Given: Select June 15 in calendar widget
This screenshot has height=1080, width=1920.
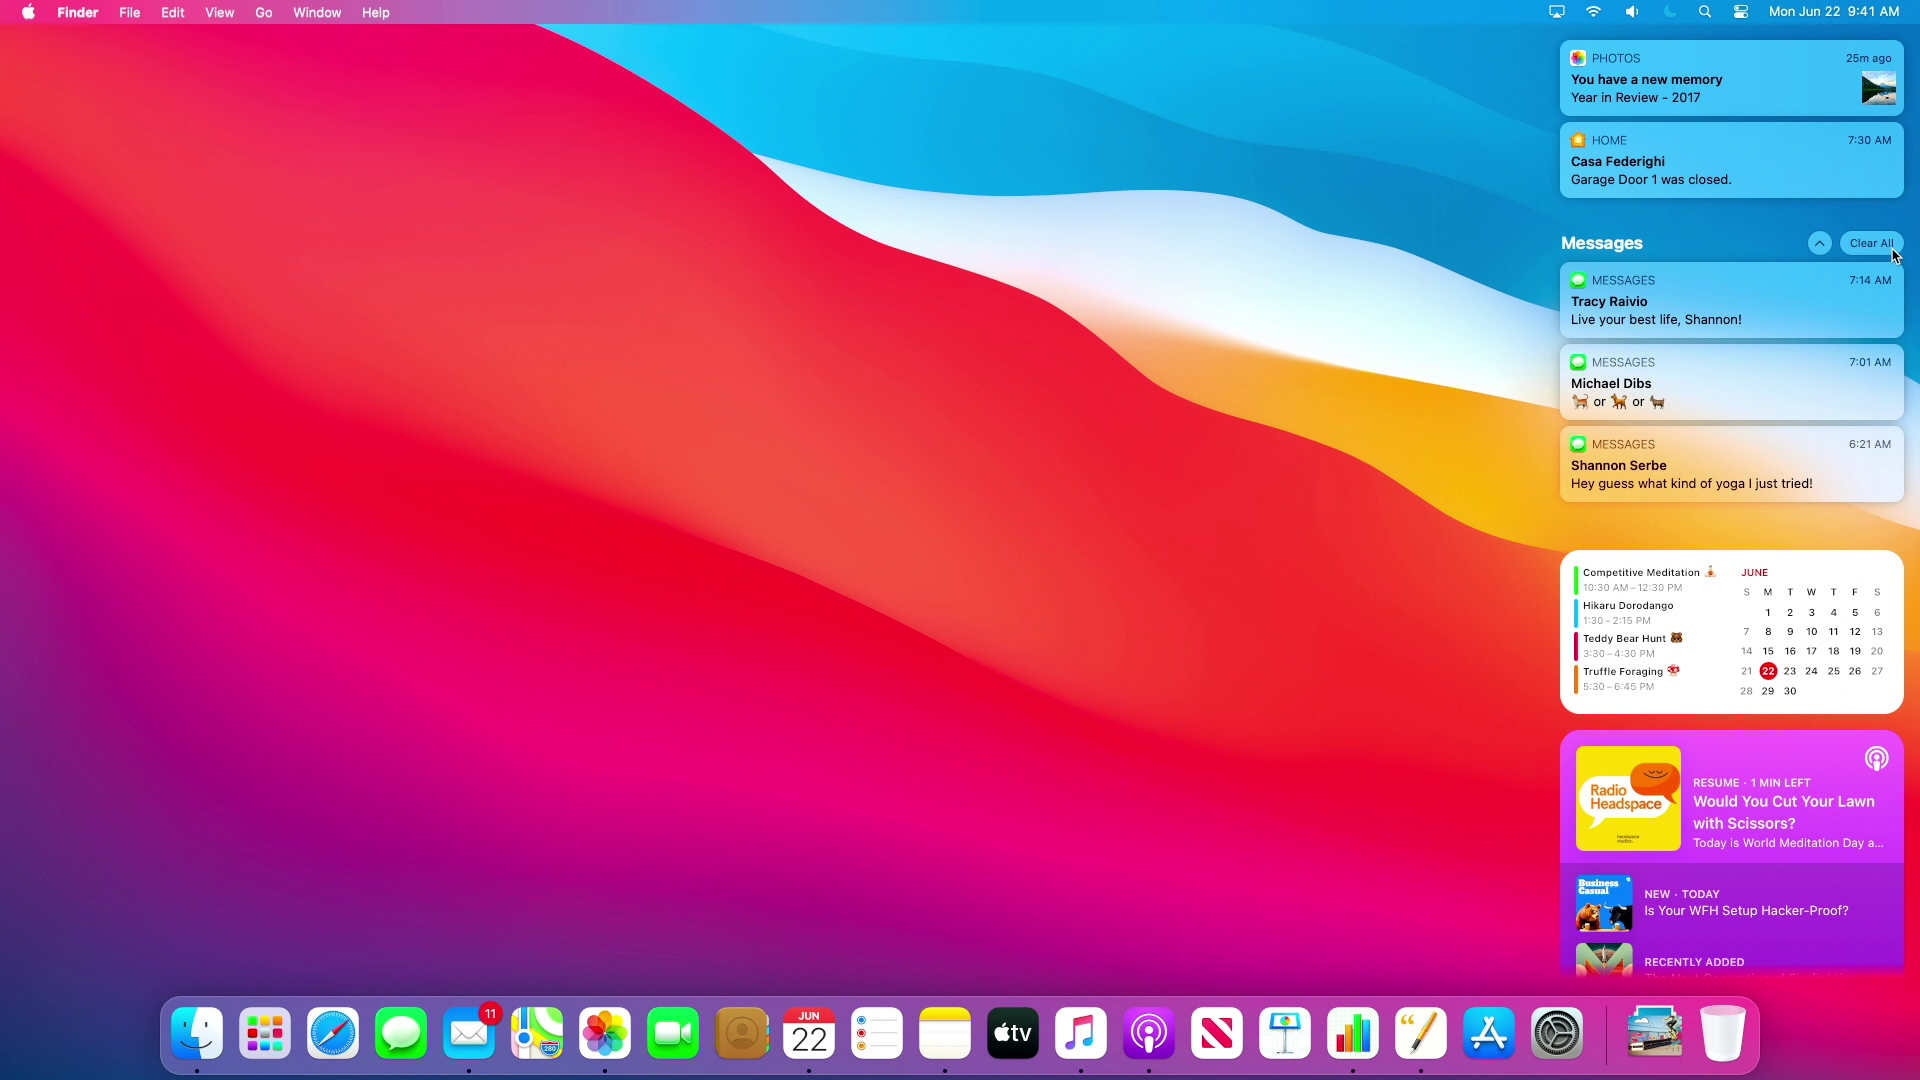Looking at the screenshot, I should coord(1768,651).
